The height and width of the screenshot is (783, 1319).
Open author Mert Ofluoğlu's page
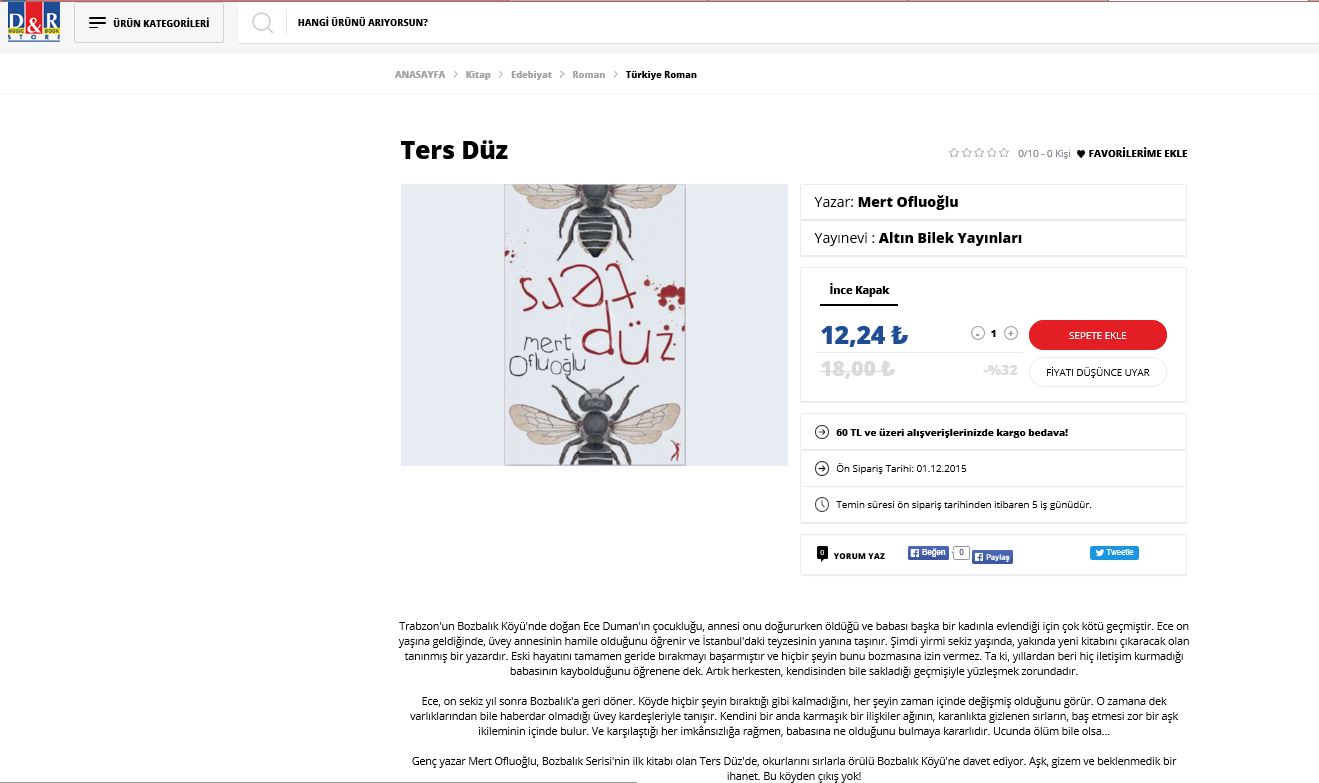908,202
